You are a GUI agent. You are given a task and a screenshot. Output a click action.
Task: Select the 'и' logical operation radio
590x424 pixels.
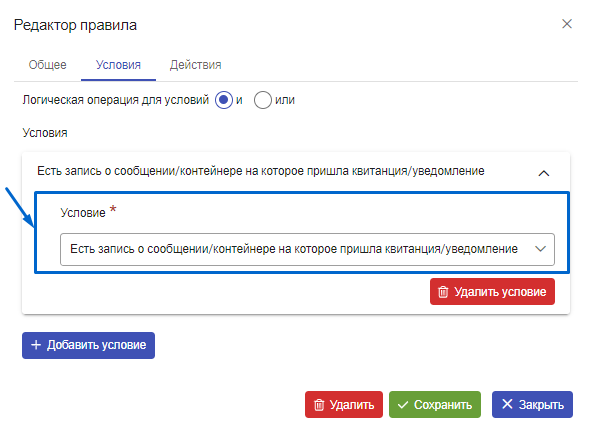(224, 100)
